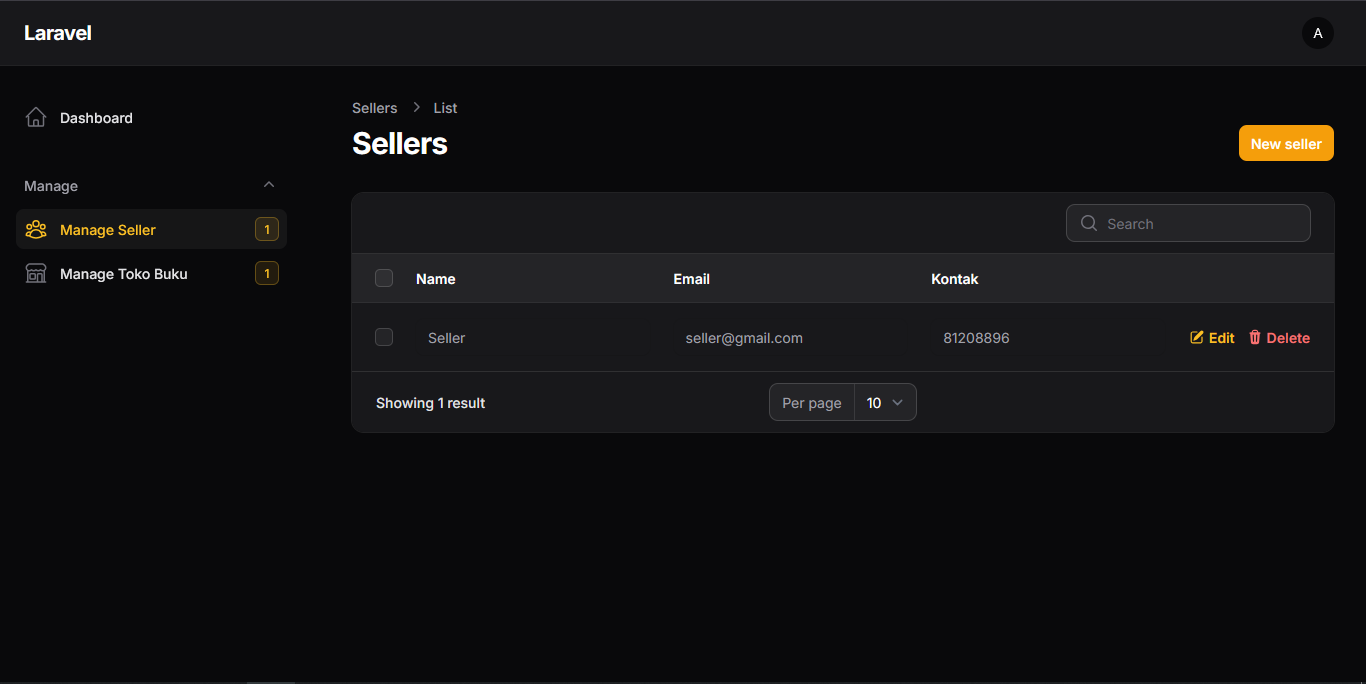Open the Per page dropdown
This screenshot has height=684, width=1366.
[x=885, y=403]
